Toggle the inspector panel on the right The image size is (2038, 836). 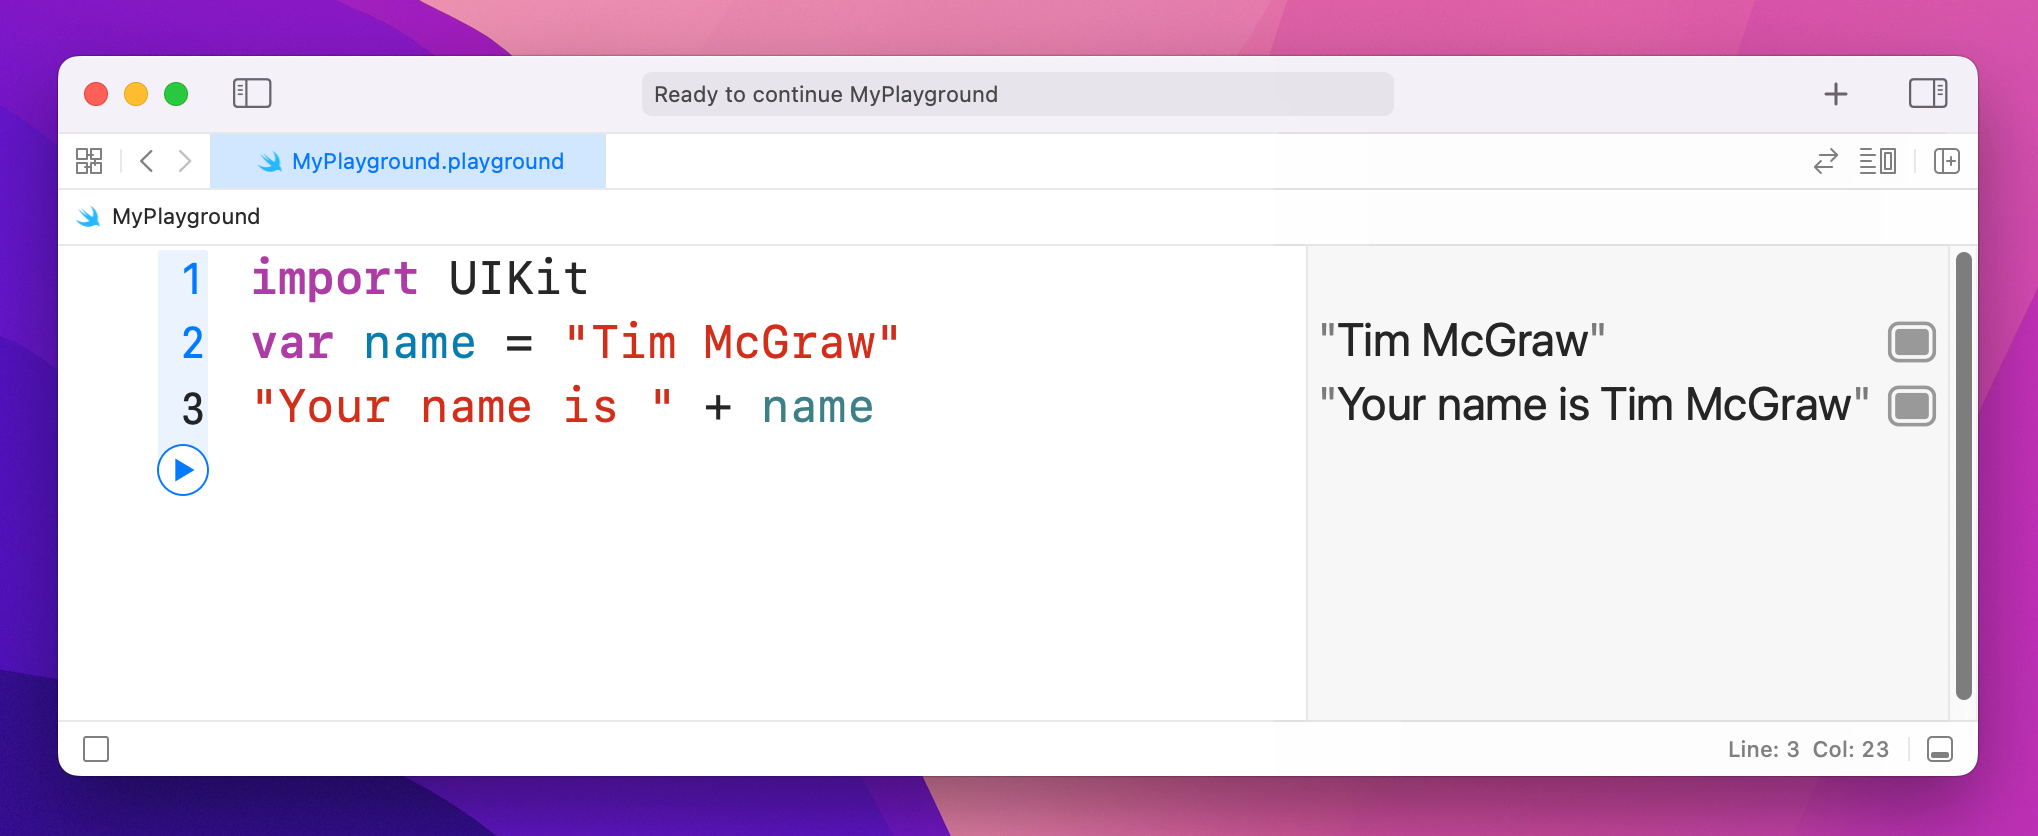click(1927, 94)
